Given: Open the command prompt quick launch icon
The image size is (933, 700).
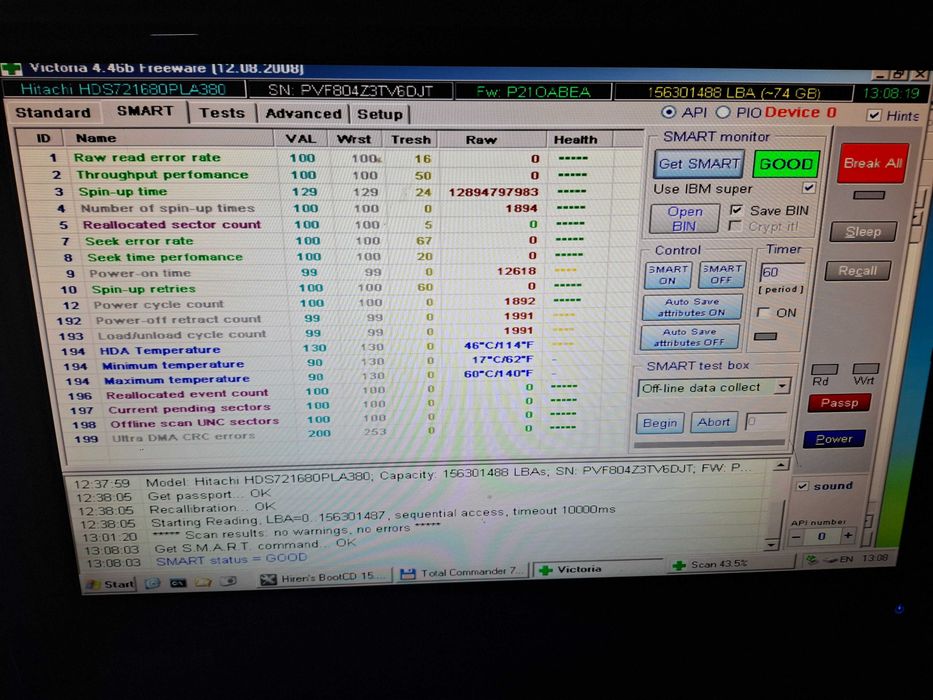Looking at the screenshot, I should tap(179, 583).
